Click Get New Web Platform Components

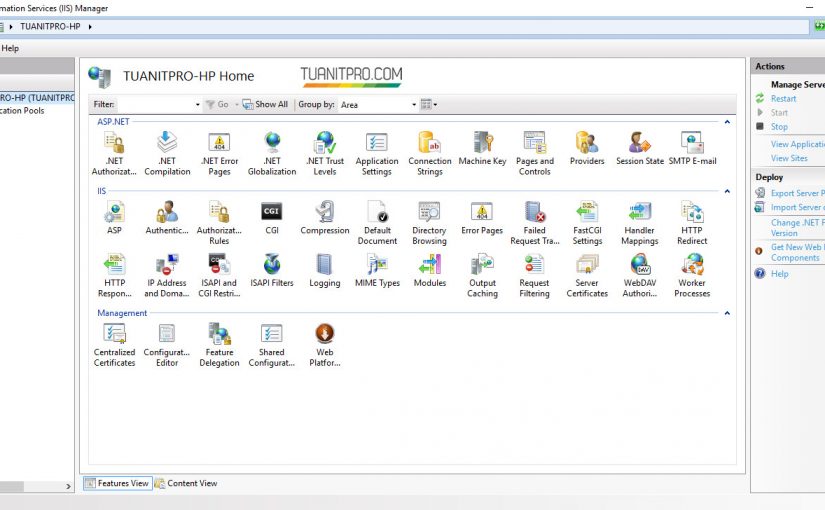[797, 252]
